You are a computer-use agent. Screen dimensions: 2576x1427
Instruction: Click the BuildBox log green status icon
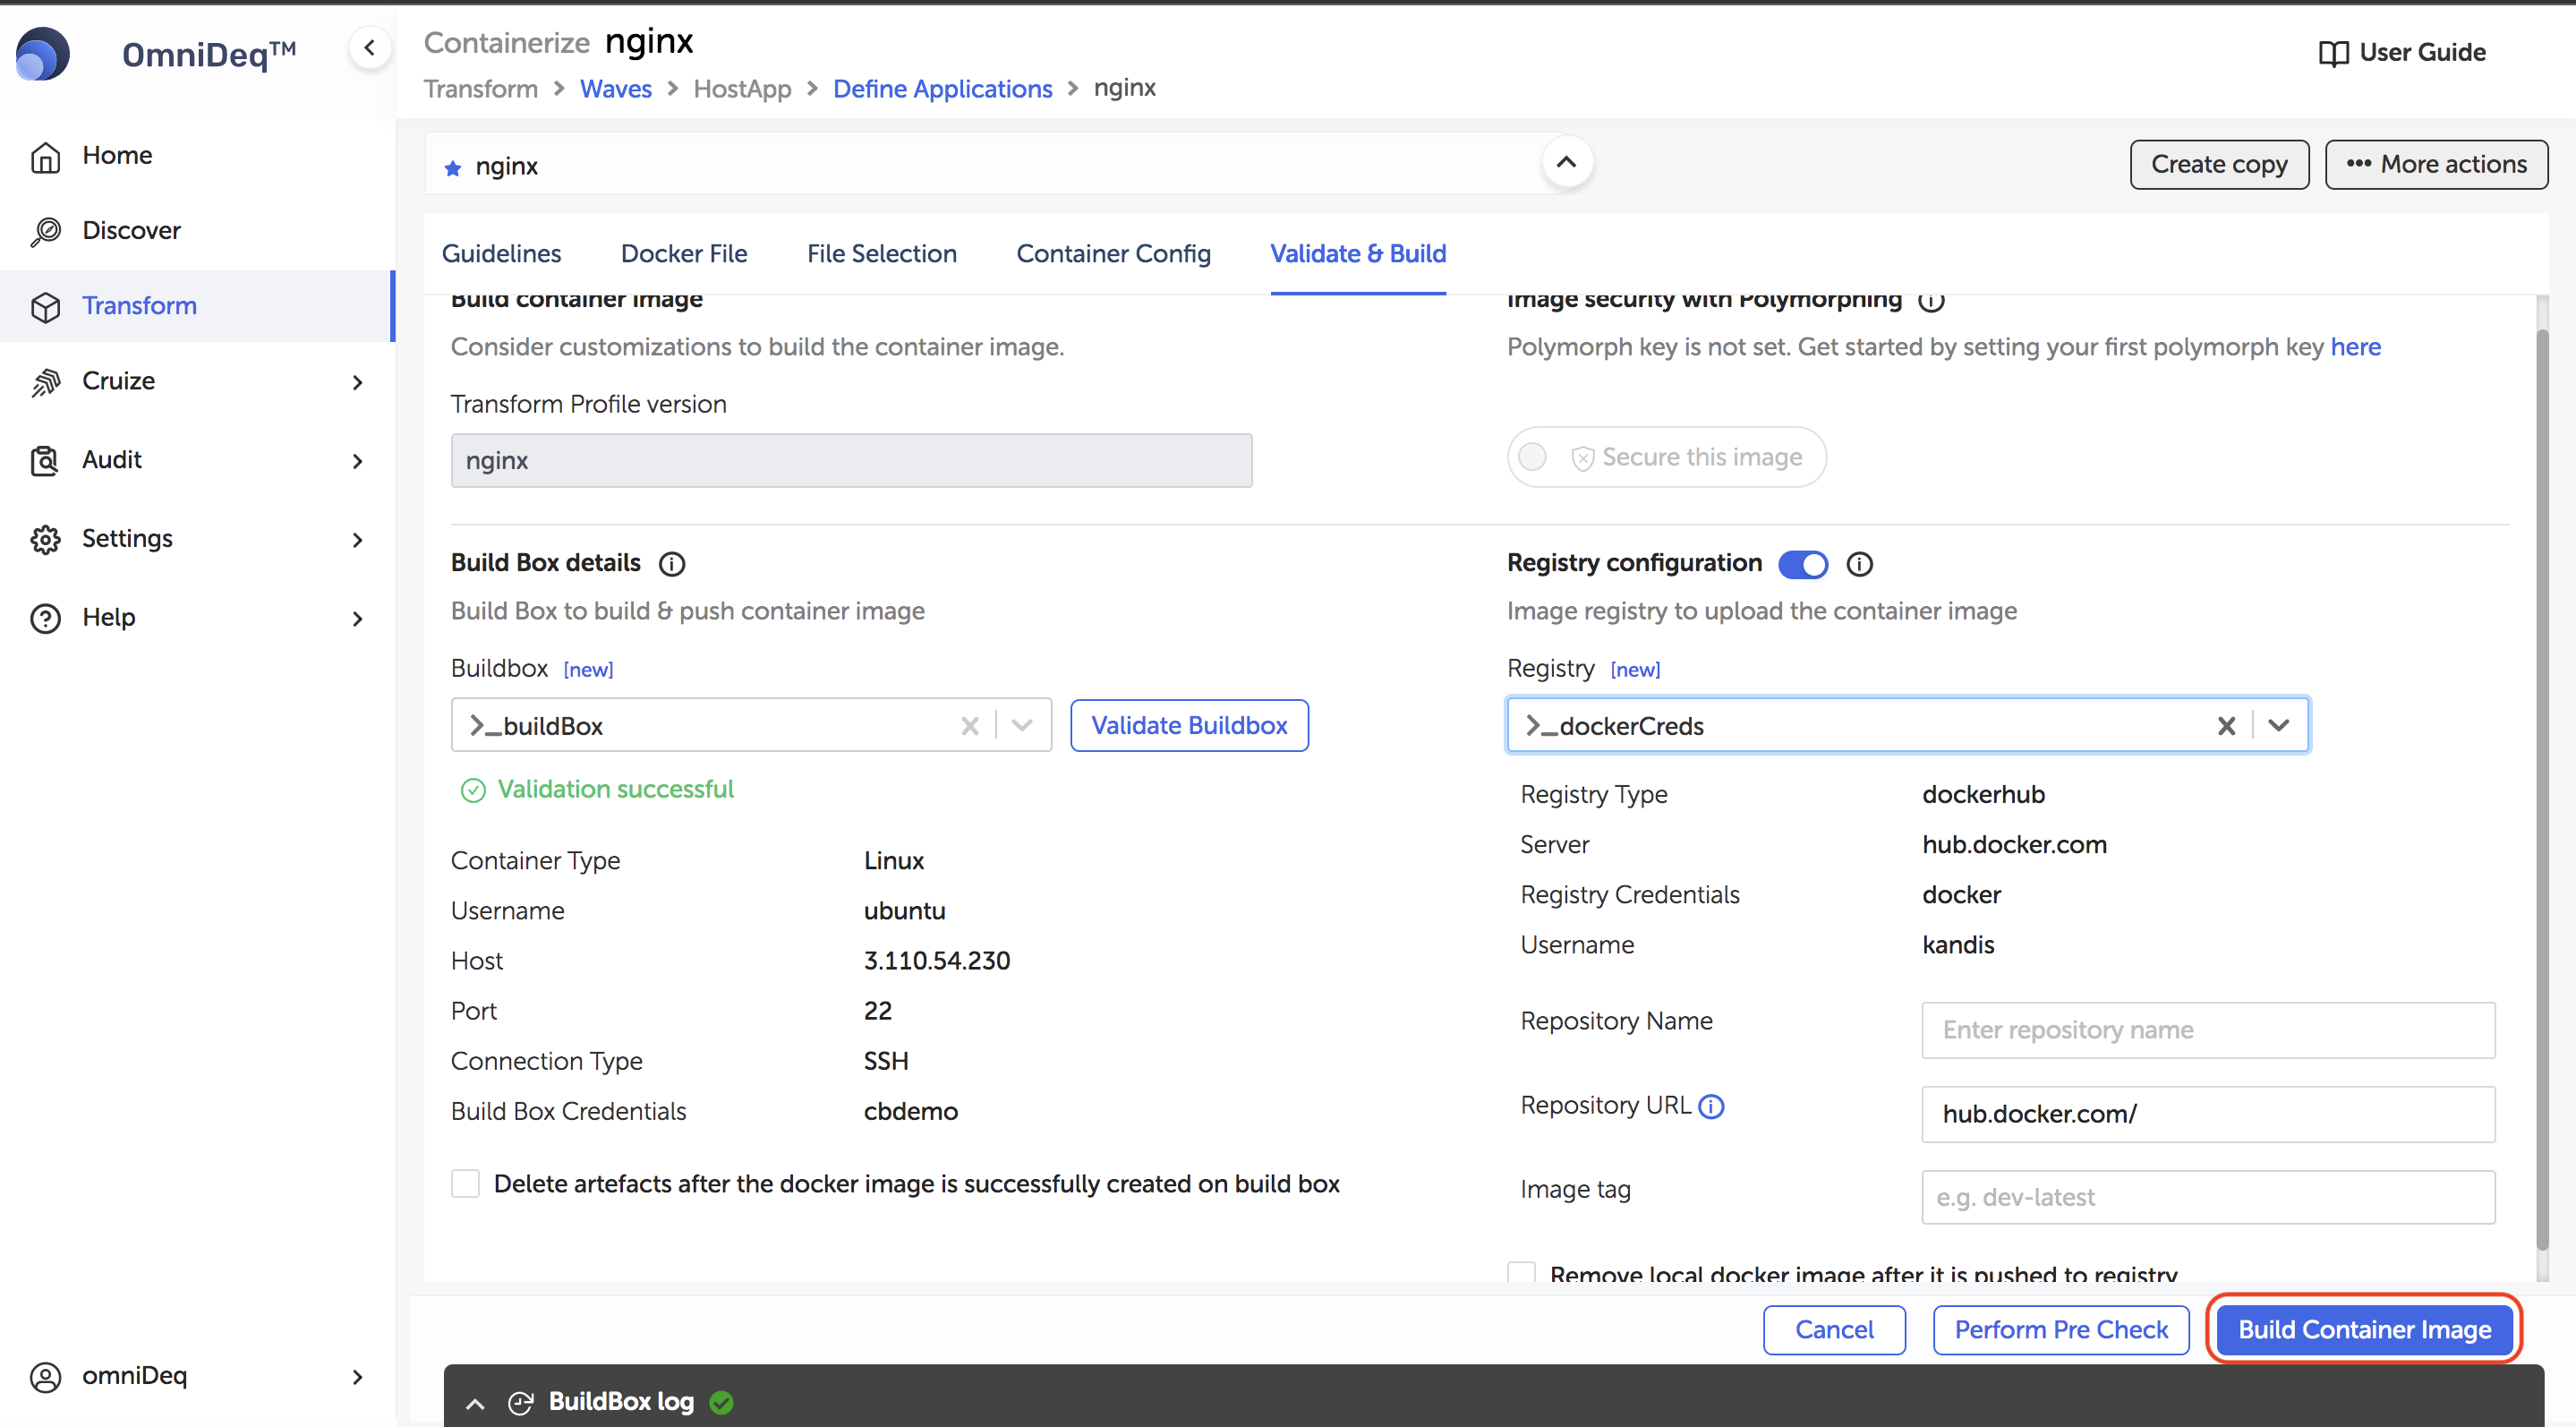pyautogui.click(x=721, y=1403)
